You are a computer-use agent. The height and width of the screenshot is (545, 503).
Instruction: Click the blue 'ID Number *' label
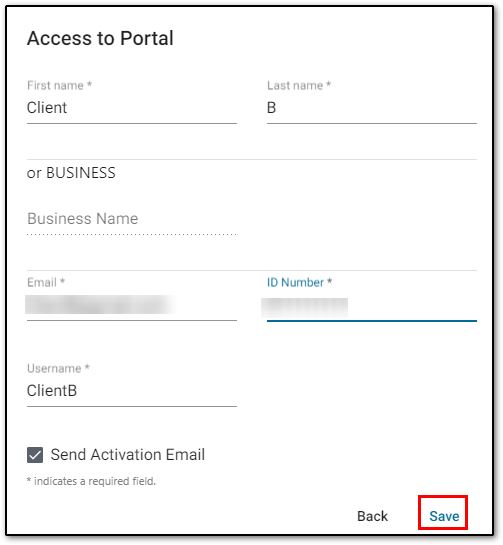299,282
